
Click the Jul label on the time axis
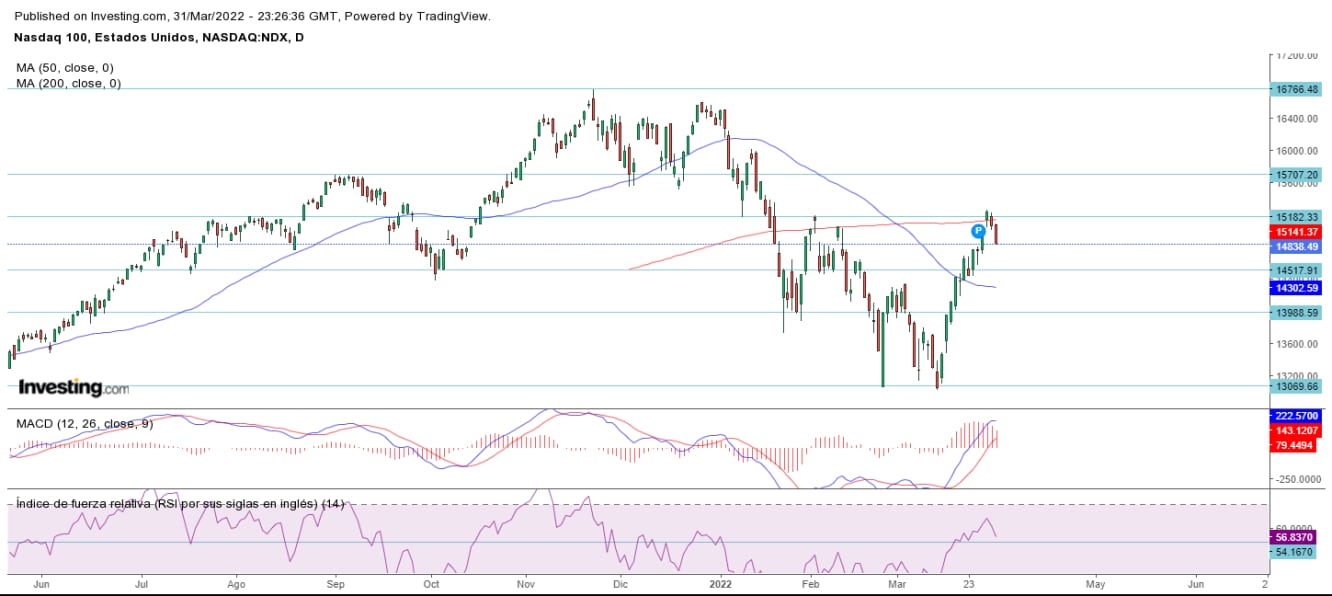tap(142, 582)
